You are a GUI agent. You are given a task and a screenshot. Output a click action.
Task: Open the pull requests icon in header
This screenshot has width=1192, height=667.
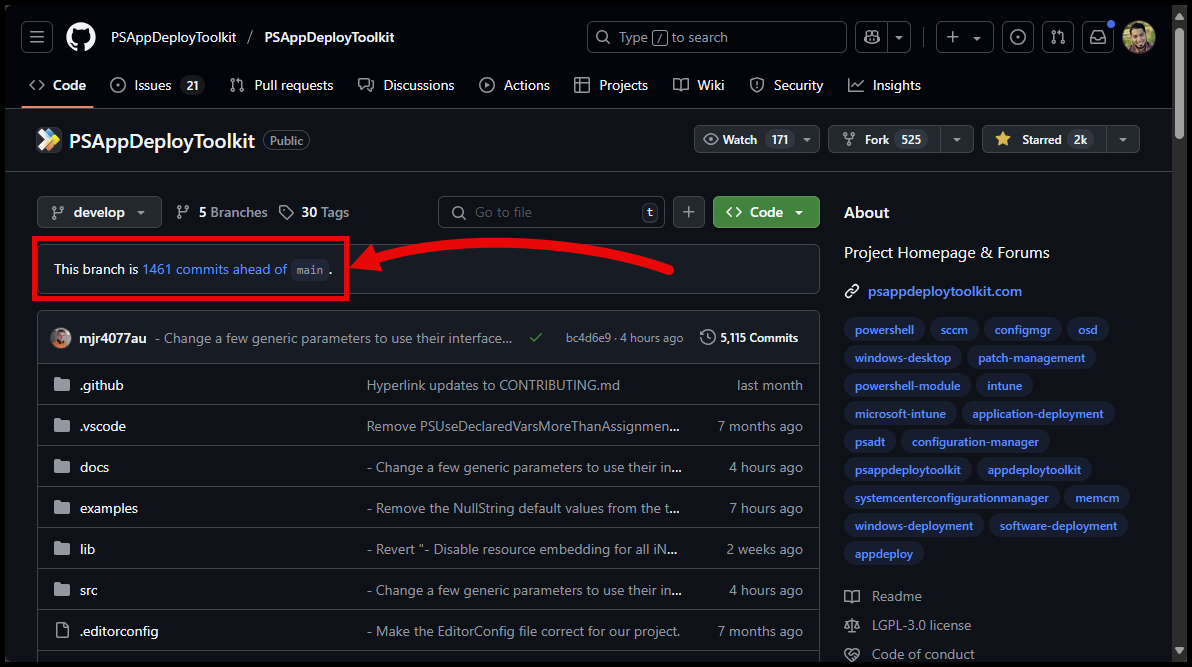click(x=1057, y=37)
